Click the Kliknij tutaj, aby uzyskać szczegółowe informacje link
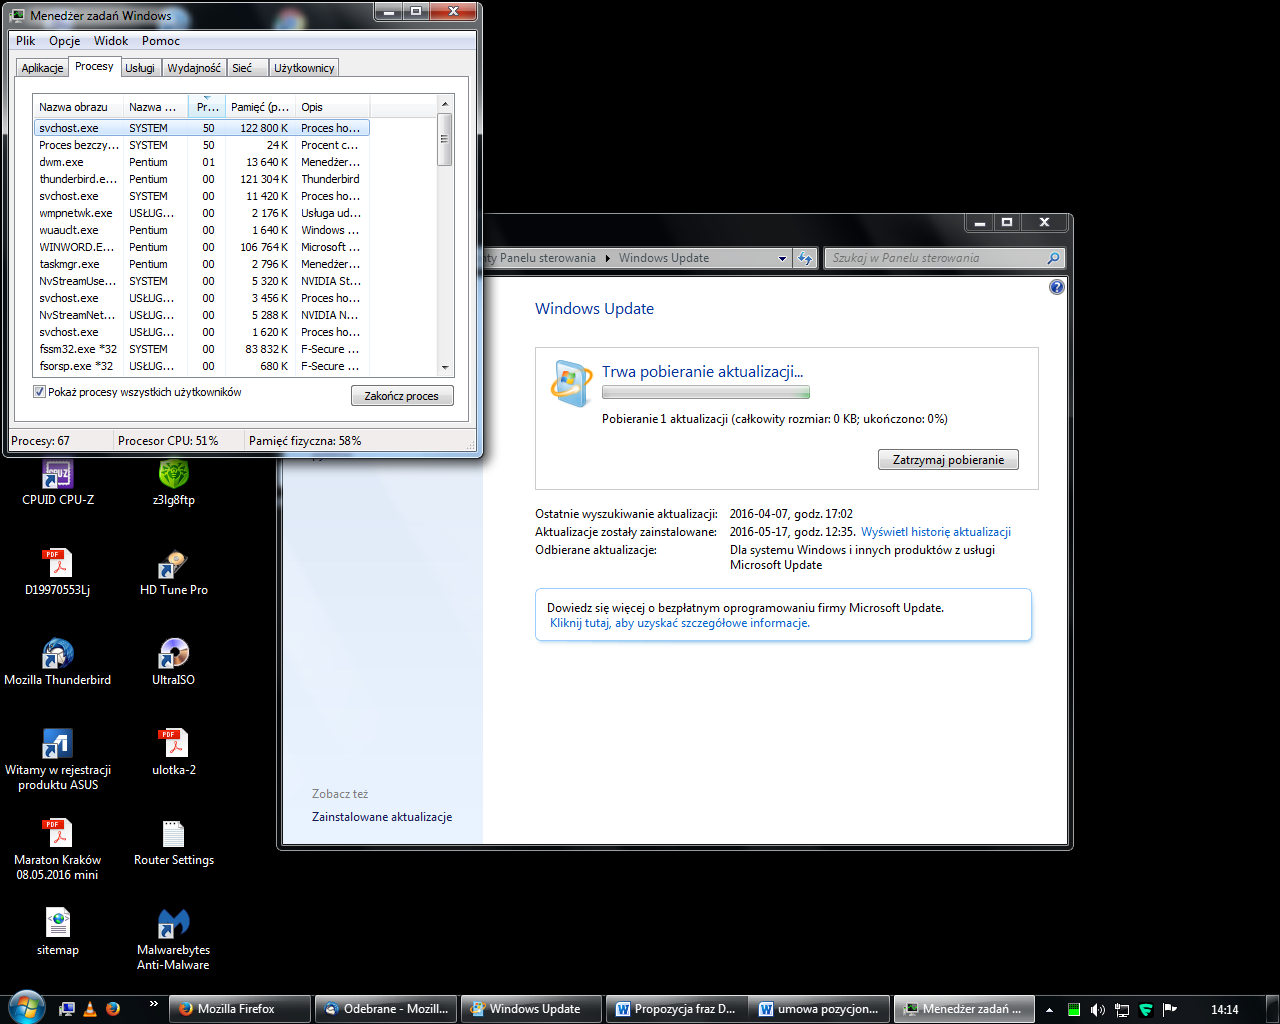 point(680,623)
